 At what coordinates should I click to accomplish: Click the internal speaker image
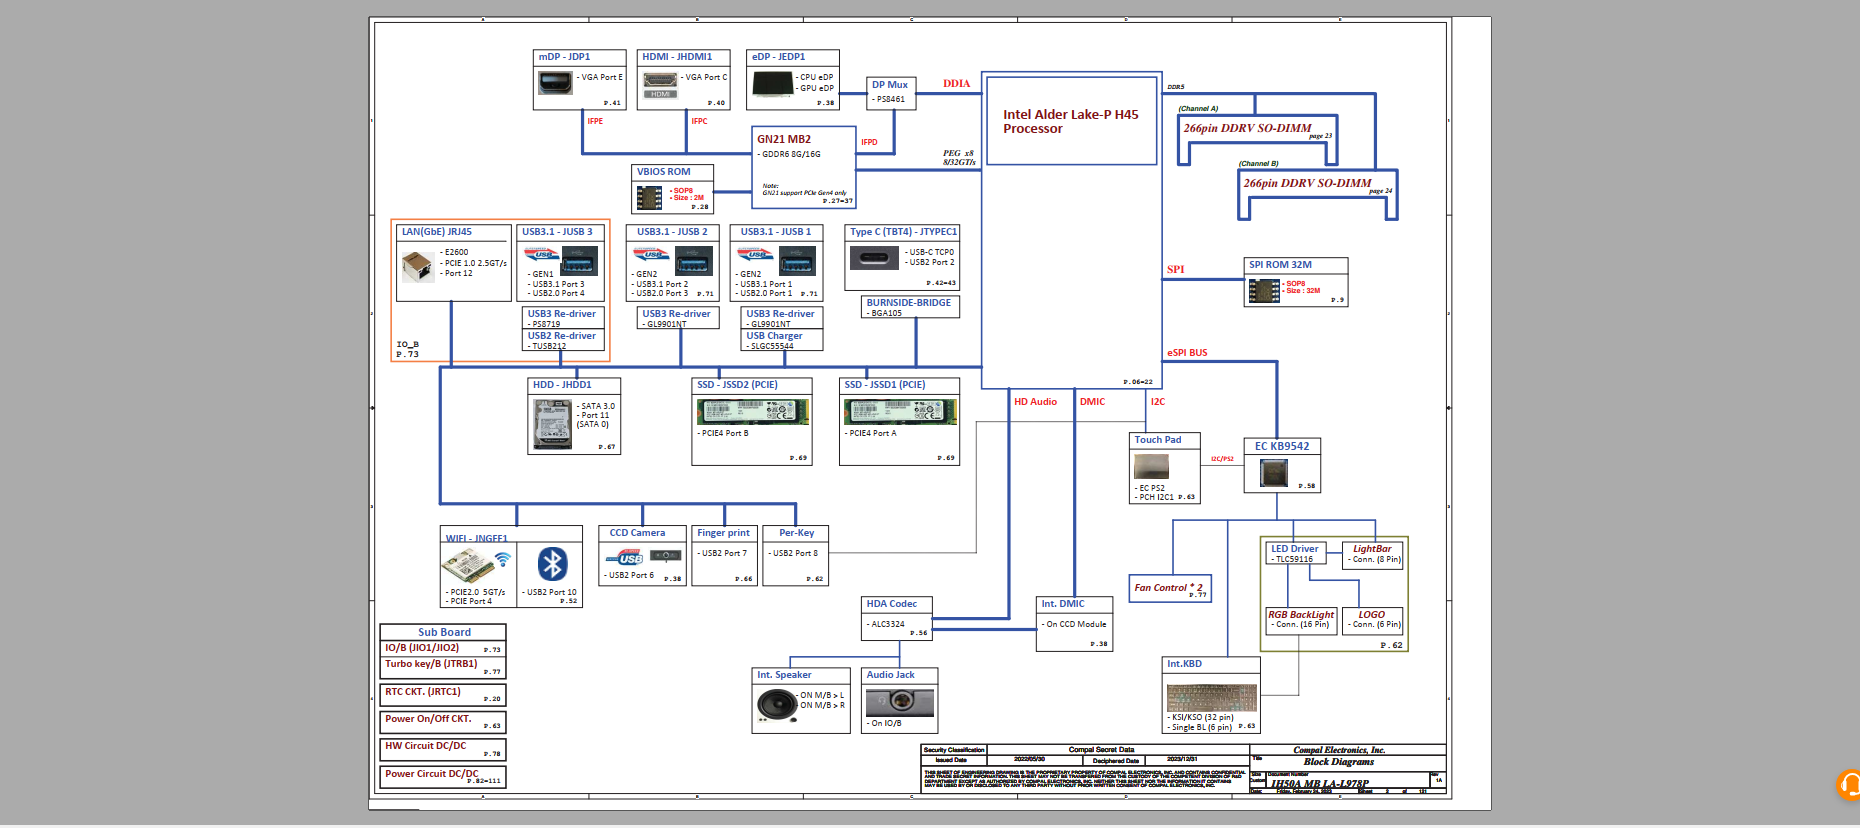pyautogui.click(x=776, y=705)
